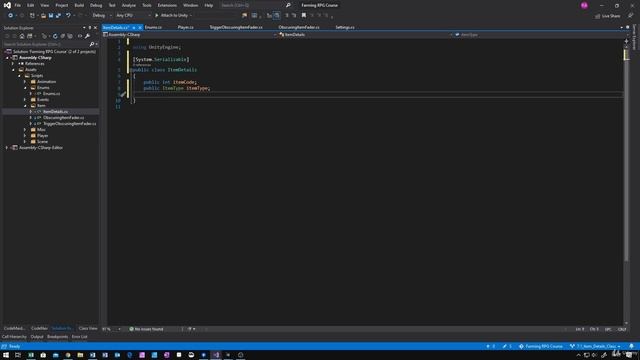The height and width of the screenshot is (360, 640).
Task: Collapse the Assembly-CSharp project node
Action: click(7, 58)
